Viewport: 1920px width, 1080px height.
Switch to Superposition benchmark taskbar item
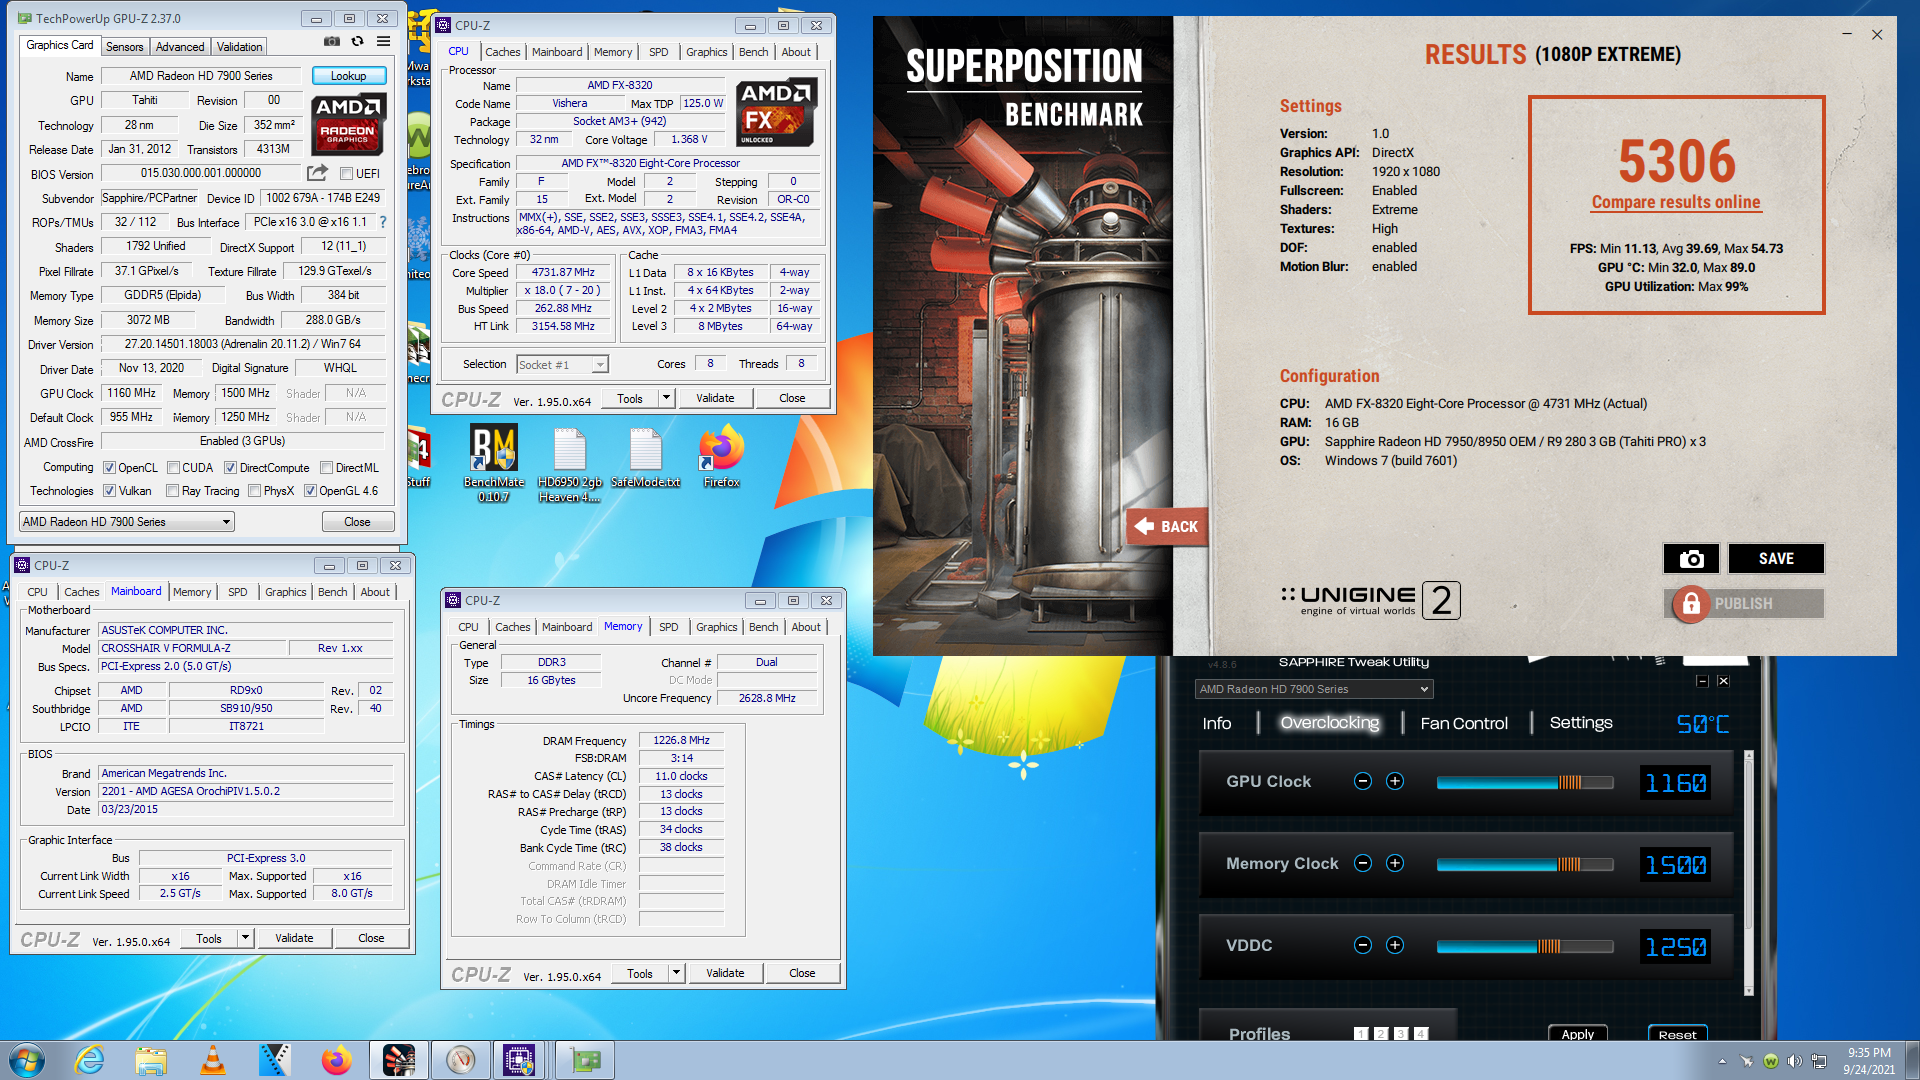tap(398, 1060)
